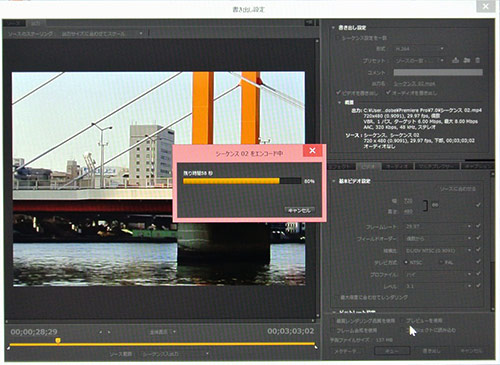Open the Profile dropdown
500x365 pixels.
tap(438, 274)
